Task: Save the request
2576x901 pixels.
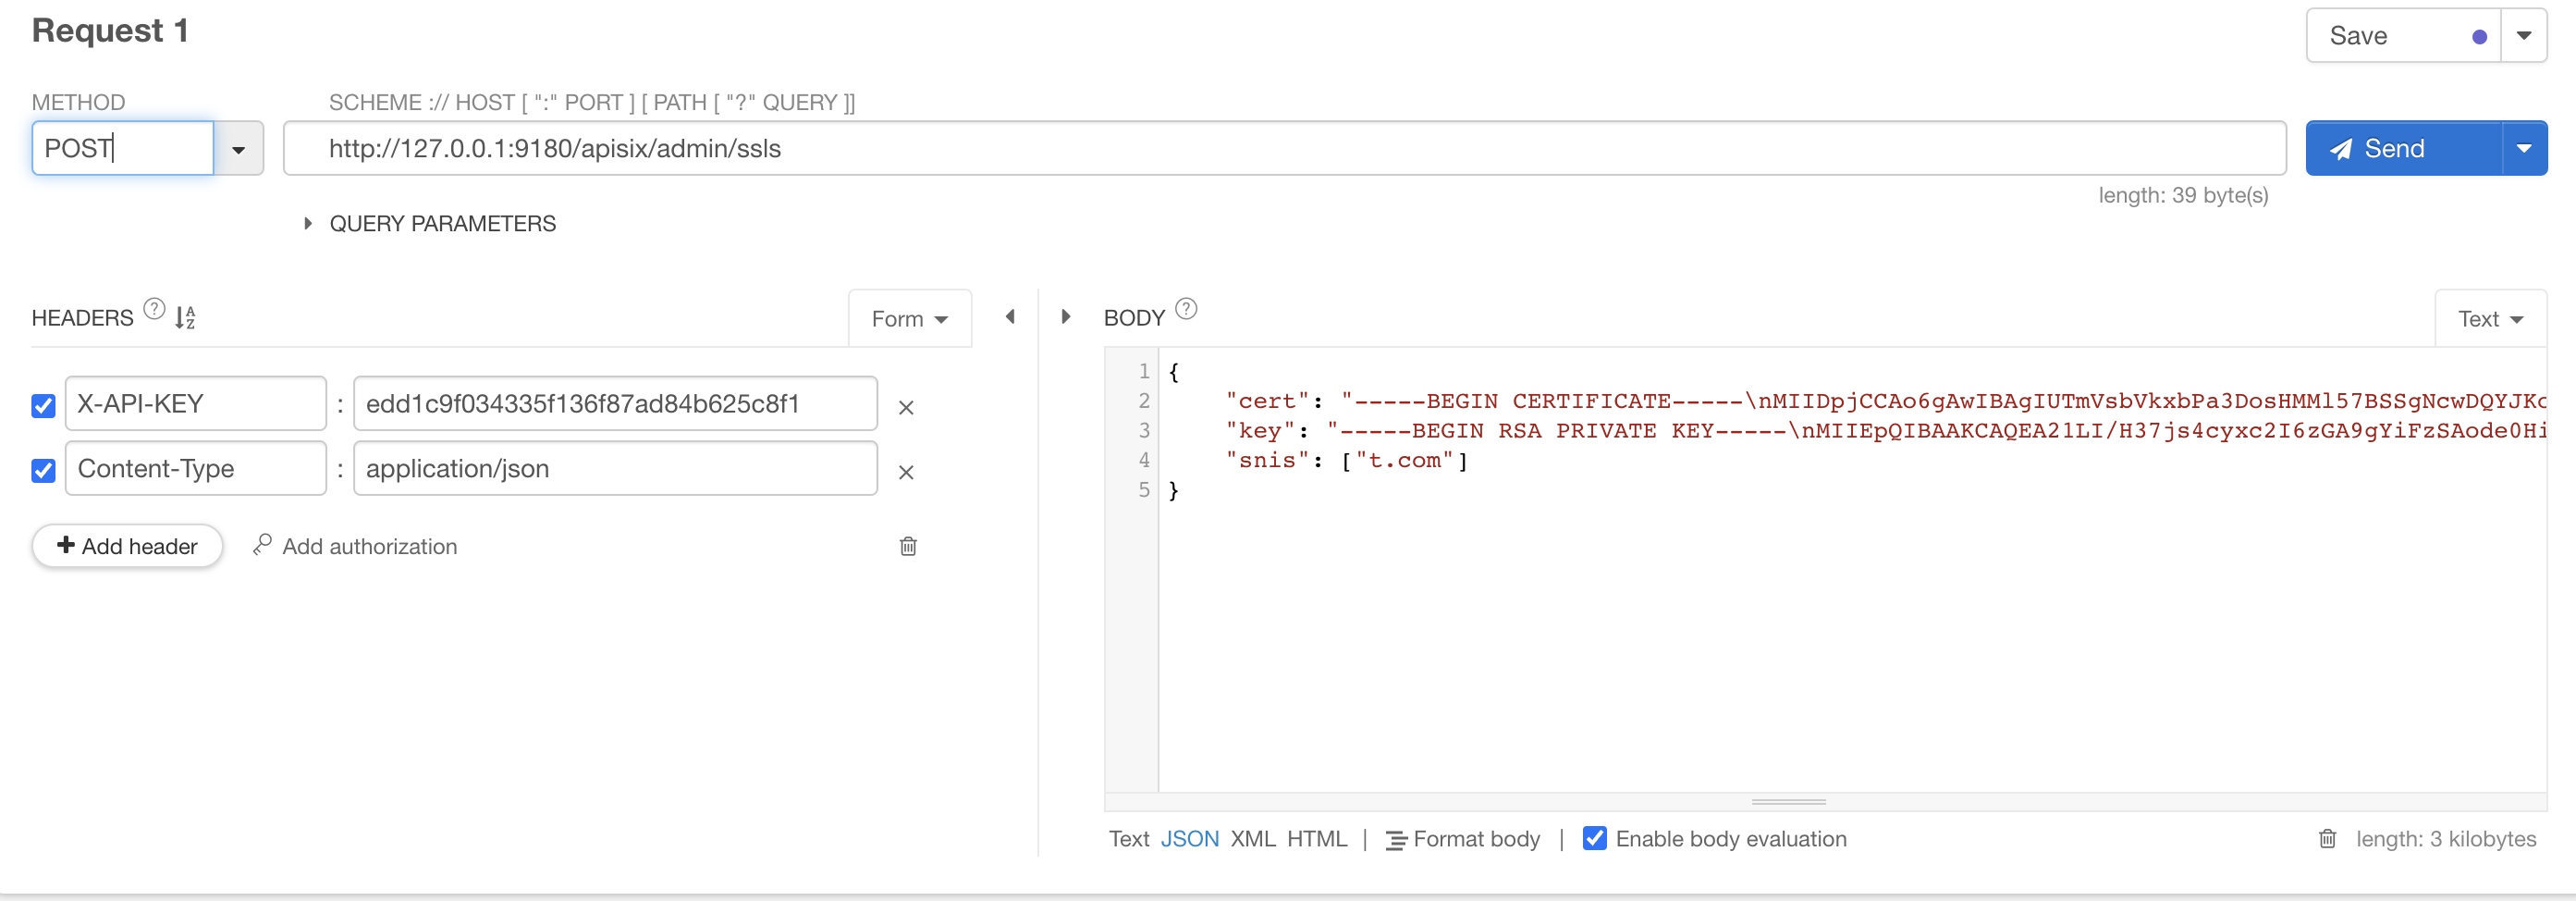Action: pos(2358,35)
